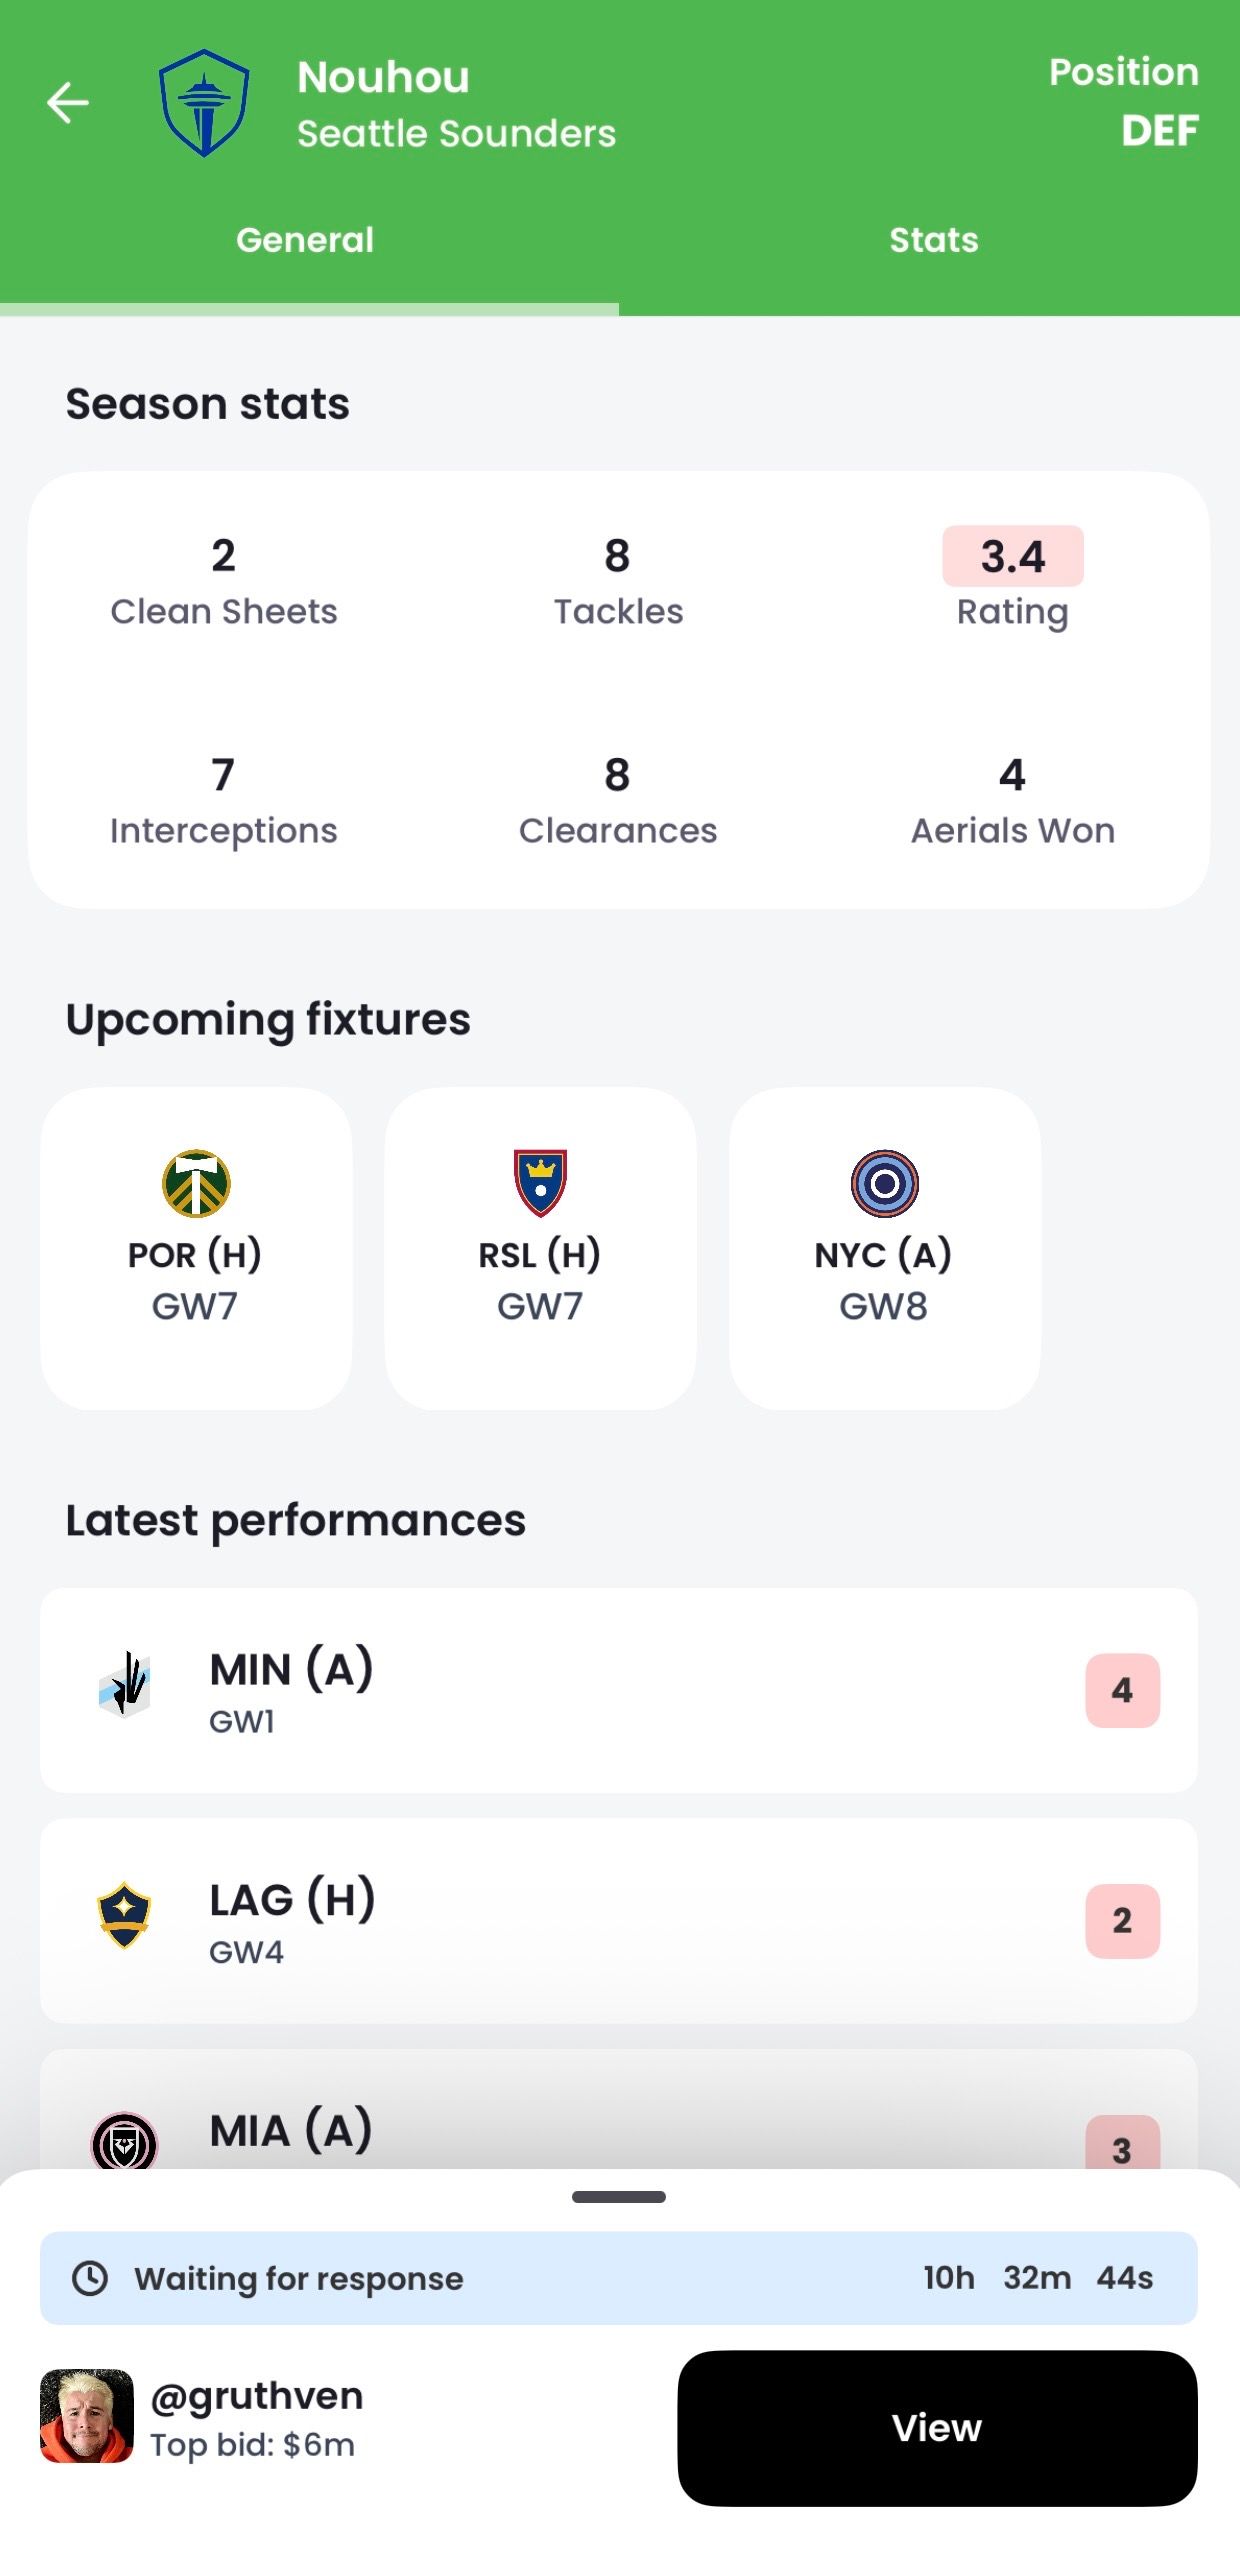Click the NYC fixture crest icon

tap(884, 1183)
